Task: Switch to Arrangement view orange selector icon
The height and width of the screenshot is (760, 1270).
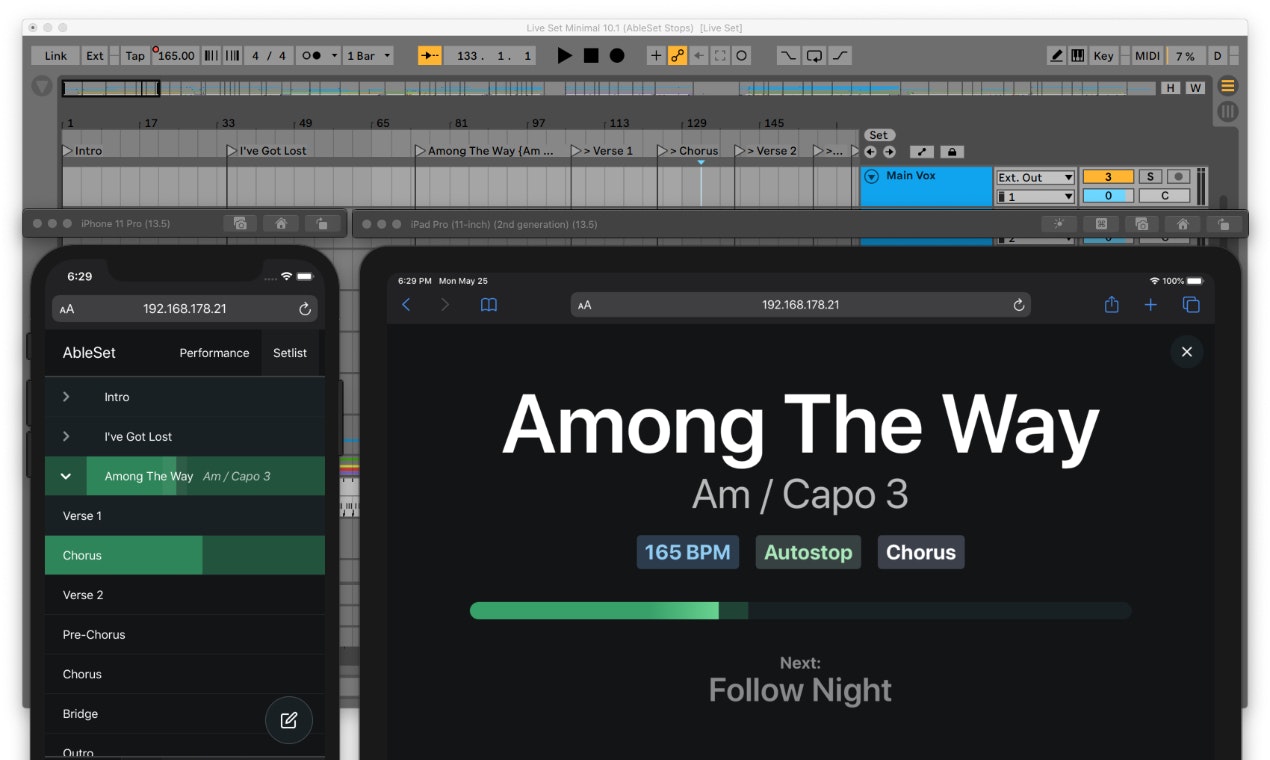Action: tap(1228, 86)
